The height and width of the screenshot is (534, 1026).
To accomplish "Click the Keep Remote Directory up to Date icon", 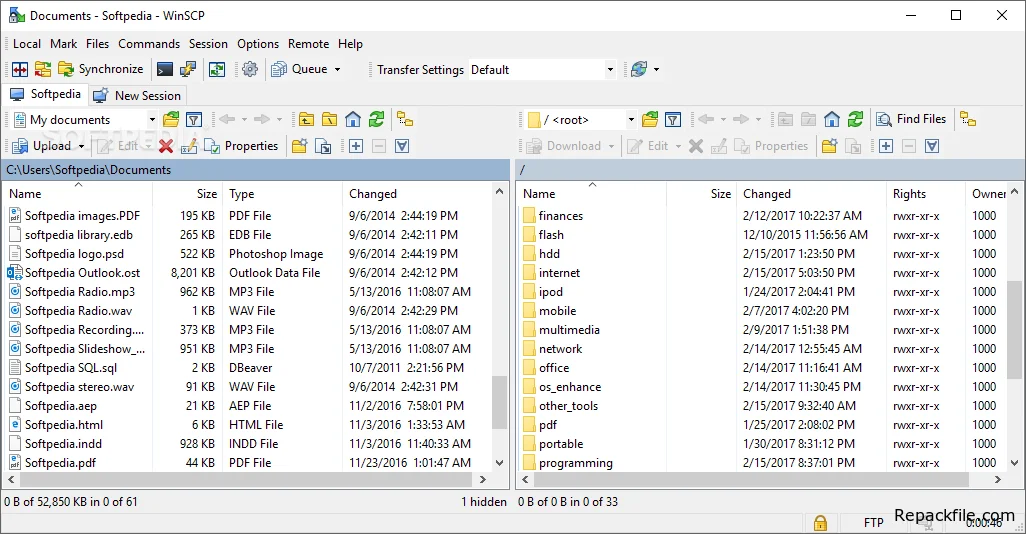I will pos(217,69).
